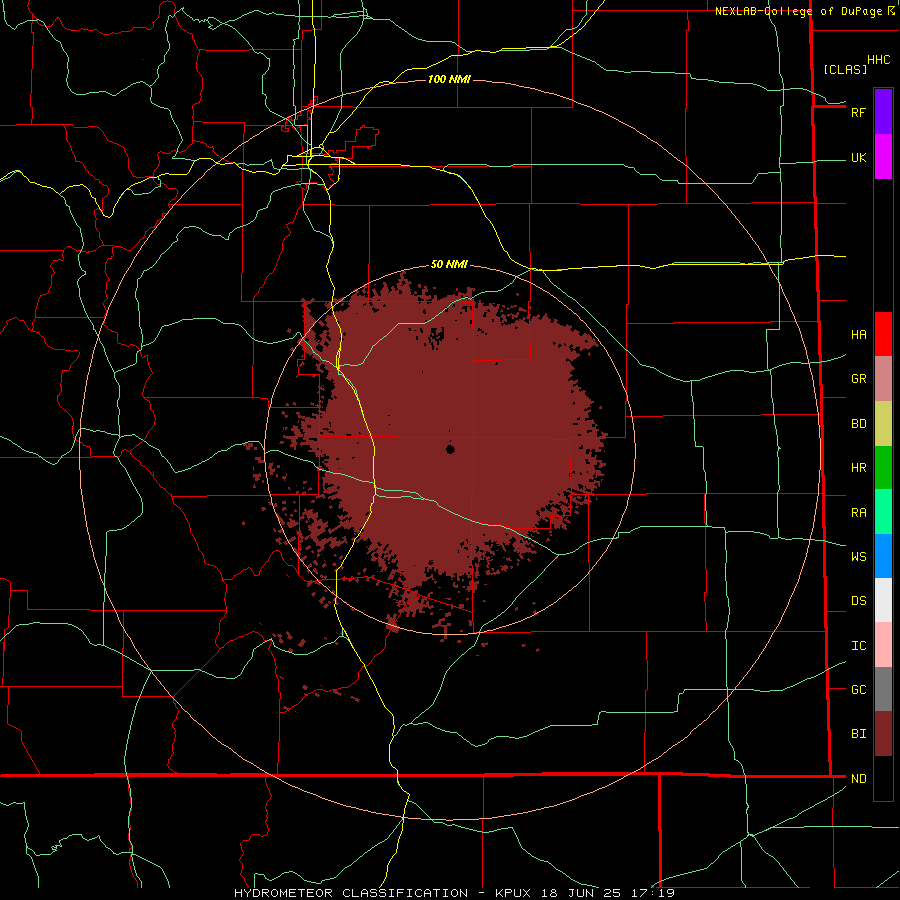Click the HA red legend swatch
The width and height of the screenshot is (900, 900).
[883, 334]
